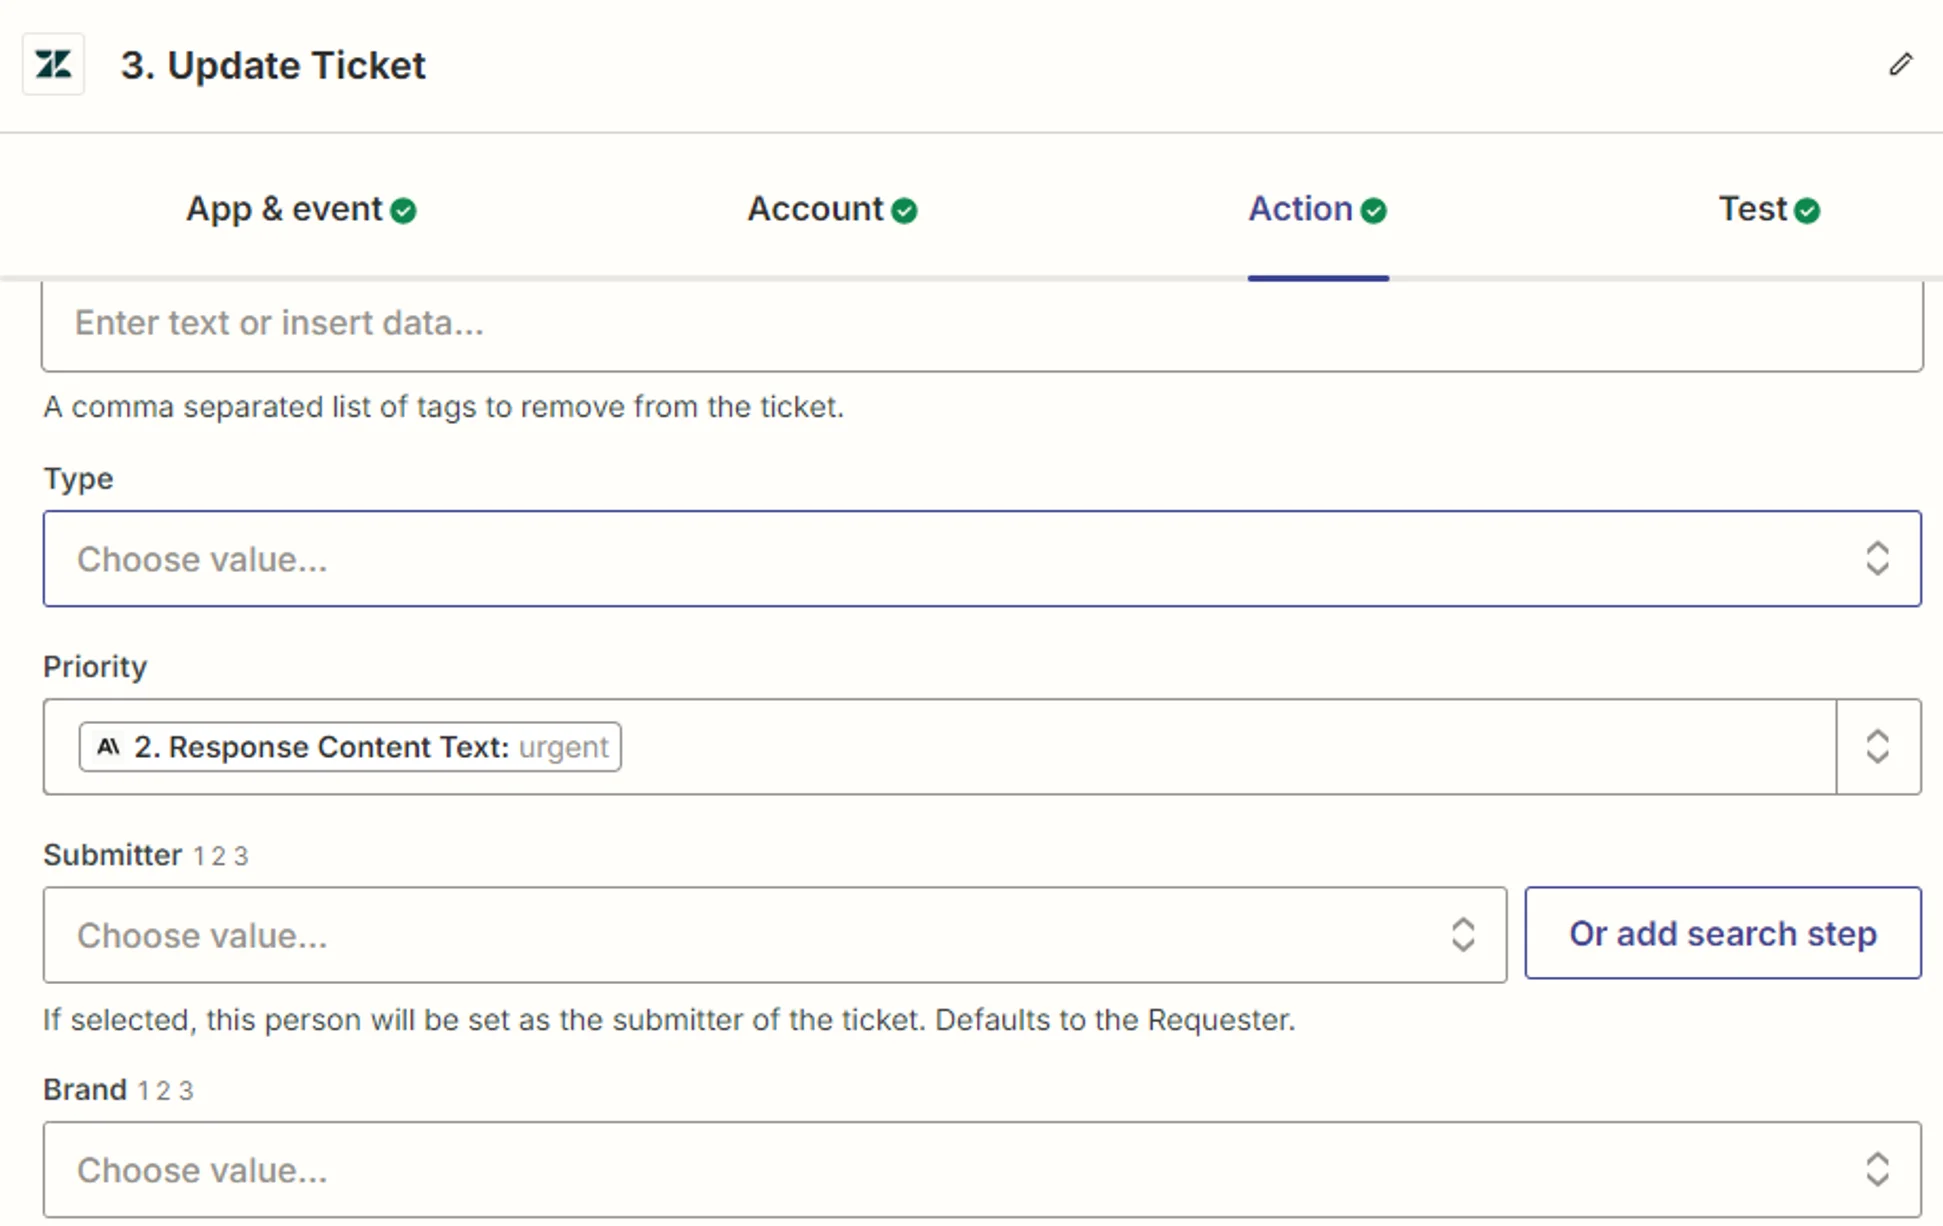Click tags to remove text field

(980, 324)
